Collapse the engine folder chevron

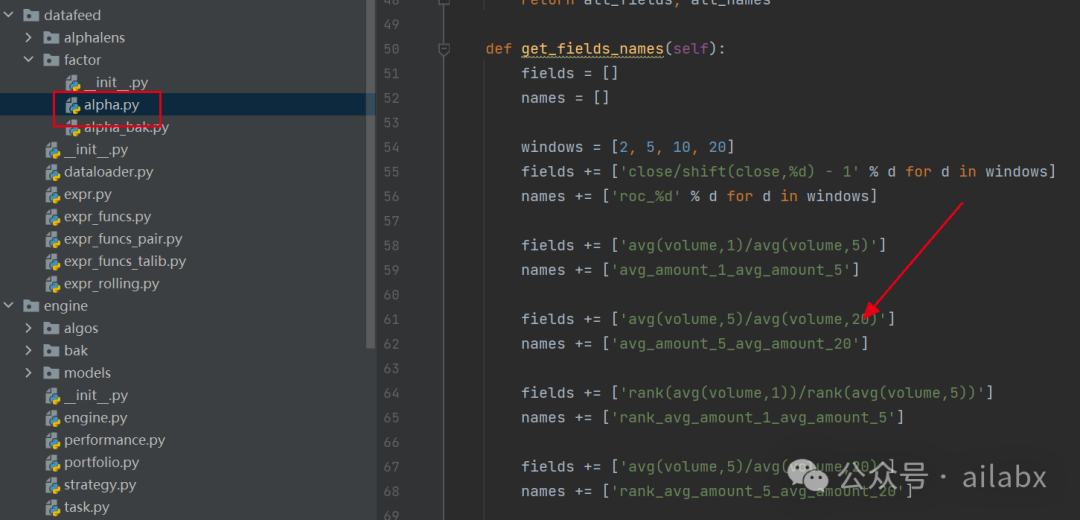8,306
